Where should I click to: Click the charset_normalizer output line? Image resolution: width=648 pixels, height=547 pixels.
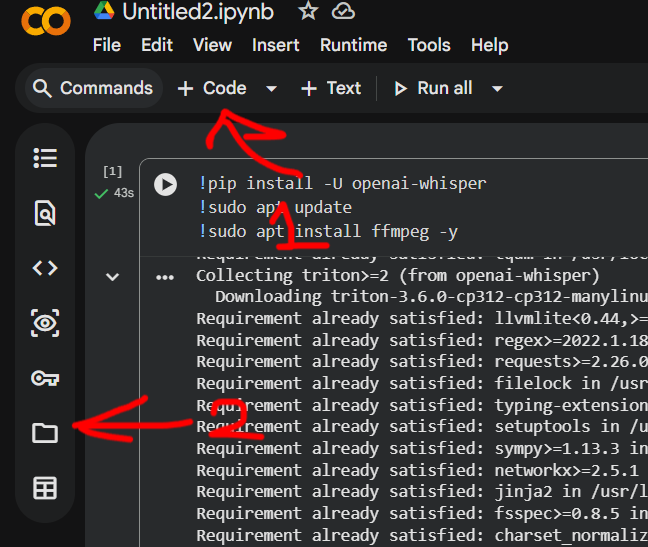point(422,535)
